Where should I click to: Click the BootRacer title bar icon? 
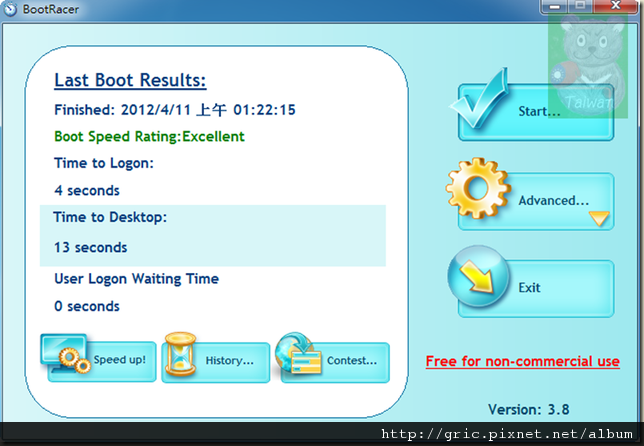tap(10, 9)
